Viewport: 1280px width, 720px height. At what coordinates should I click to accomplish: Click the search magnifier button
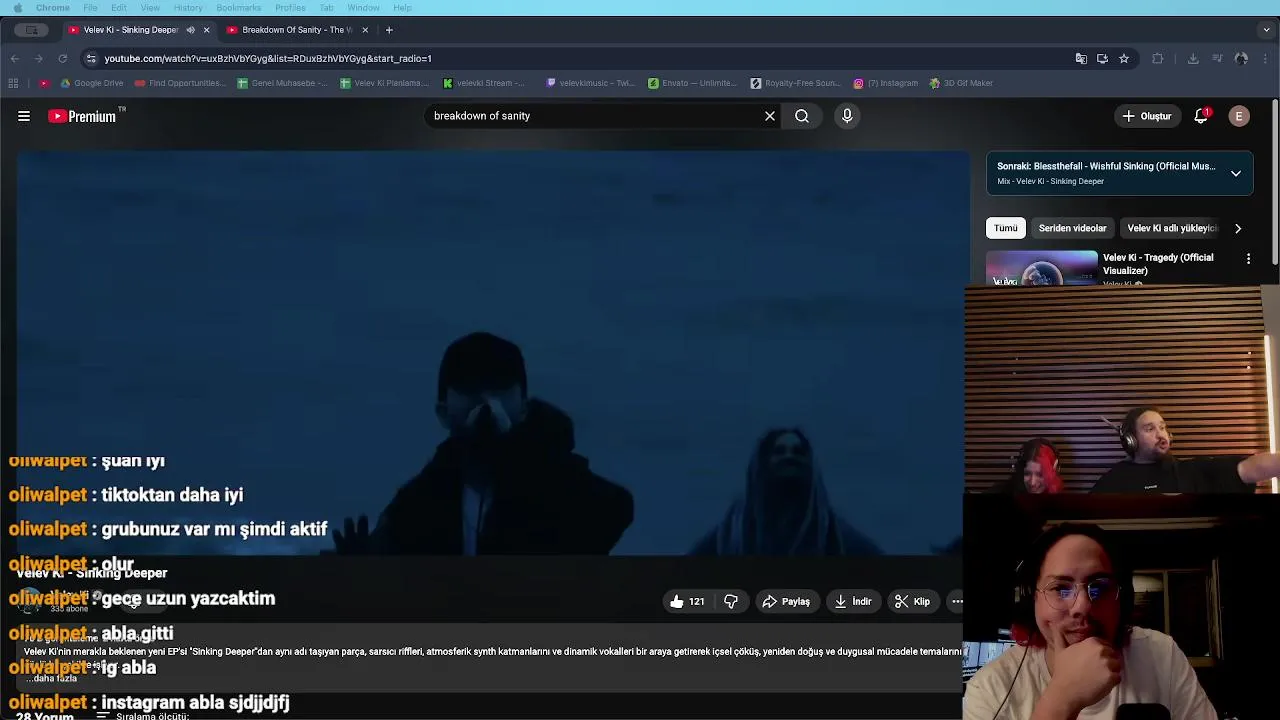click(802, 116)
